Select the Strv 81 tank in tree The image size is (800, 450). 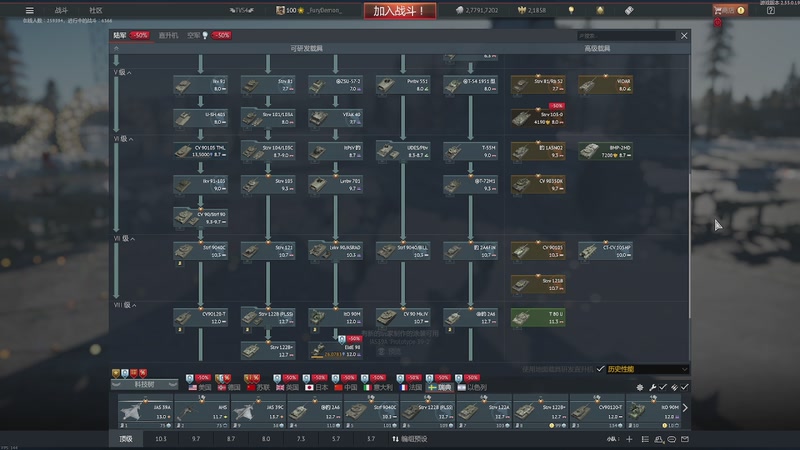(x=268, y=85)
